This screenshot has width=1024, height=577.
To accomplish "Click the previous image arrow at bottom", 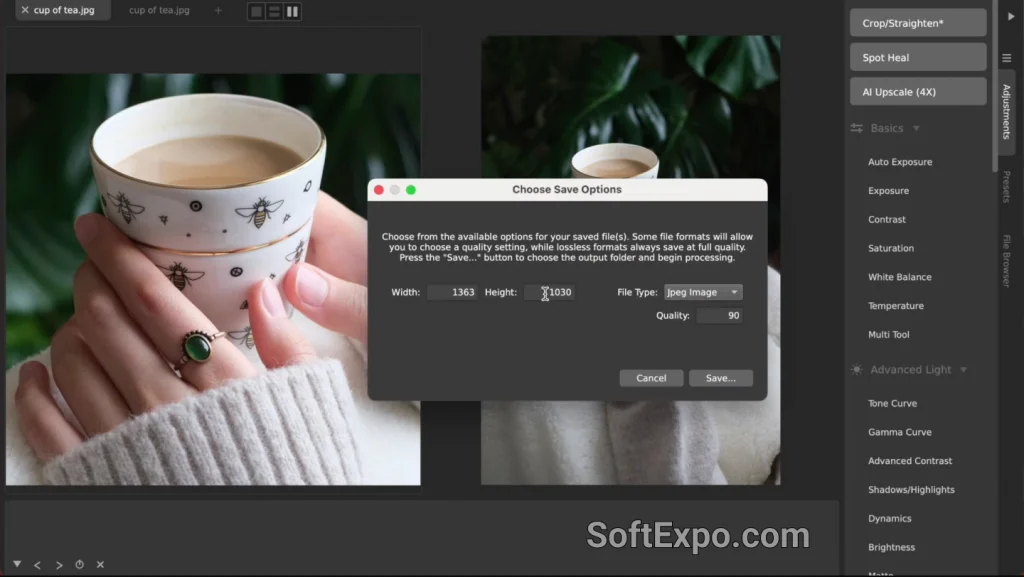I will (37, 565).
